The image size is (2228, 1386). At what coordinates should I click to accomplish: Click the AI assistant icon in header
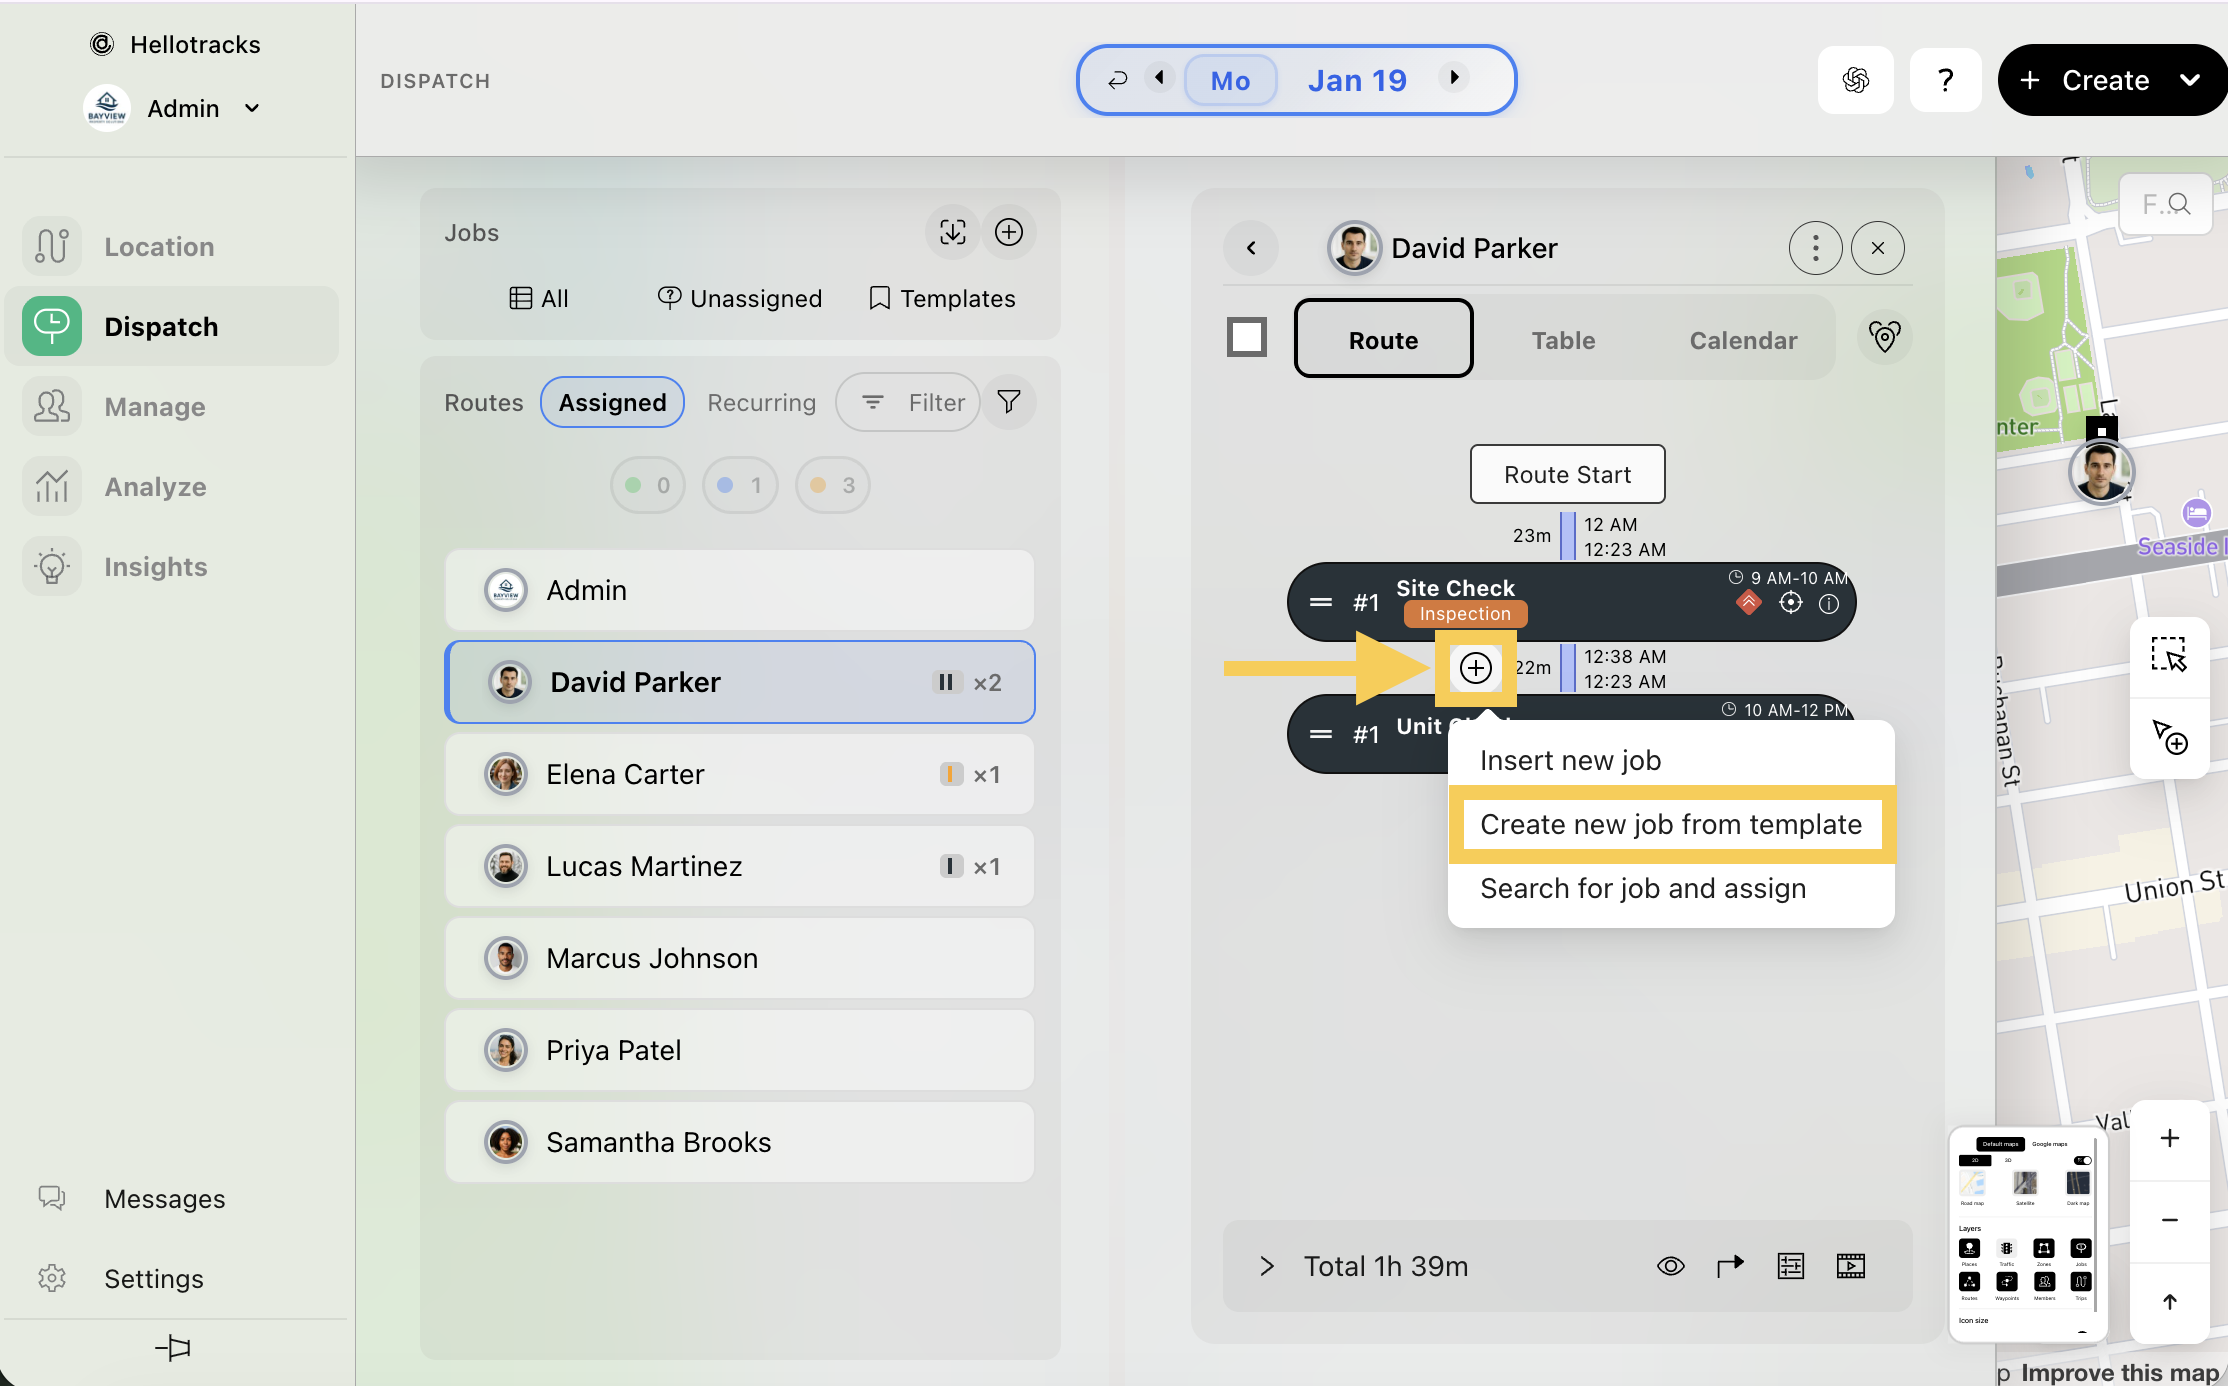[x=1855, y=80]
